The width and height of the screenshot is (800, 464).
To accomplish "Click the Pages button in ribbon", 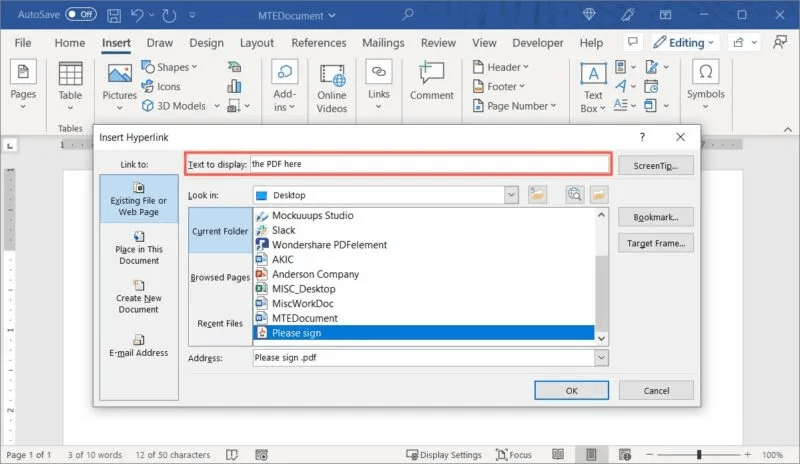I will tap(23, 85).
